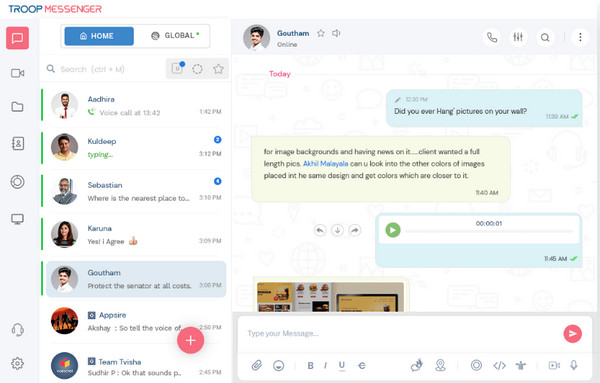Click the edited pencil icon on message
Viewport: 600px width, 383px height.
click(x=398, y=99)
